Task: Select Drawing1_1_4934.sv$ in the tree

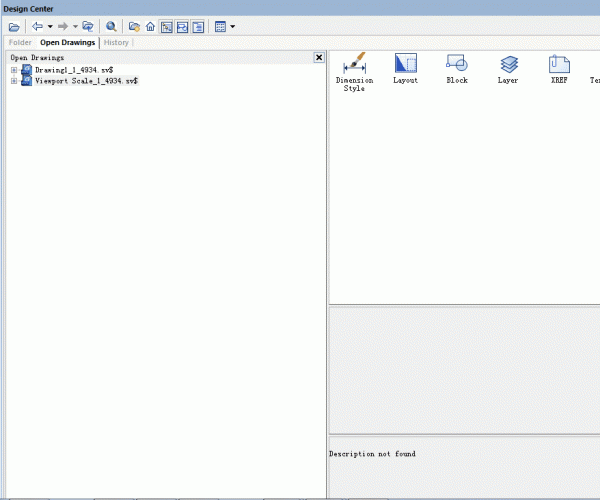Action: (74, 70)
